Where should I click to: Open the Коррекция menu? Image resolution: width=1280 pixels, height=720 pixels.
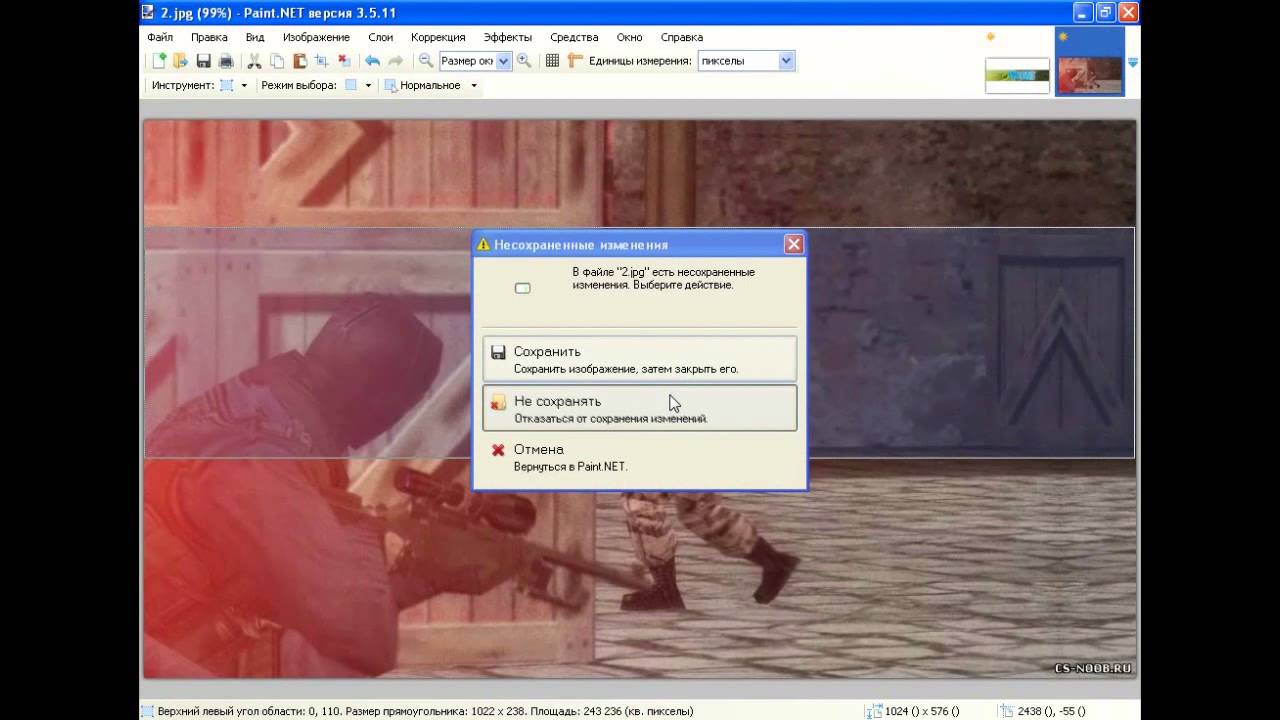tap(438, 37)
